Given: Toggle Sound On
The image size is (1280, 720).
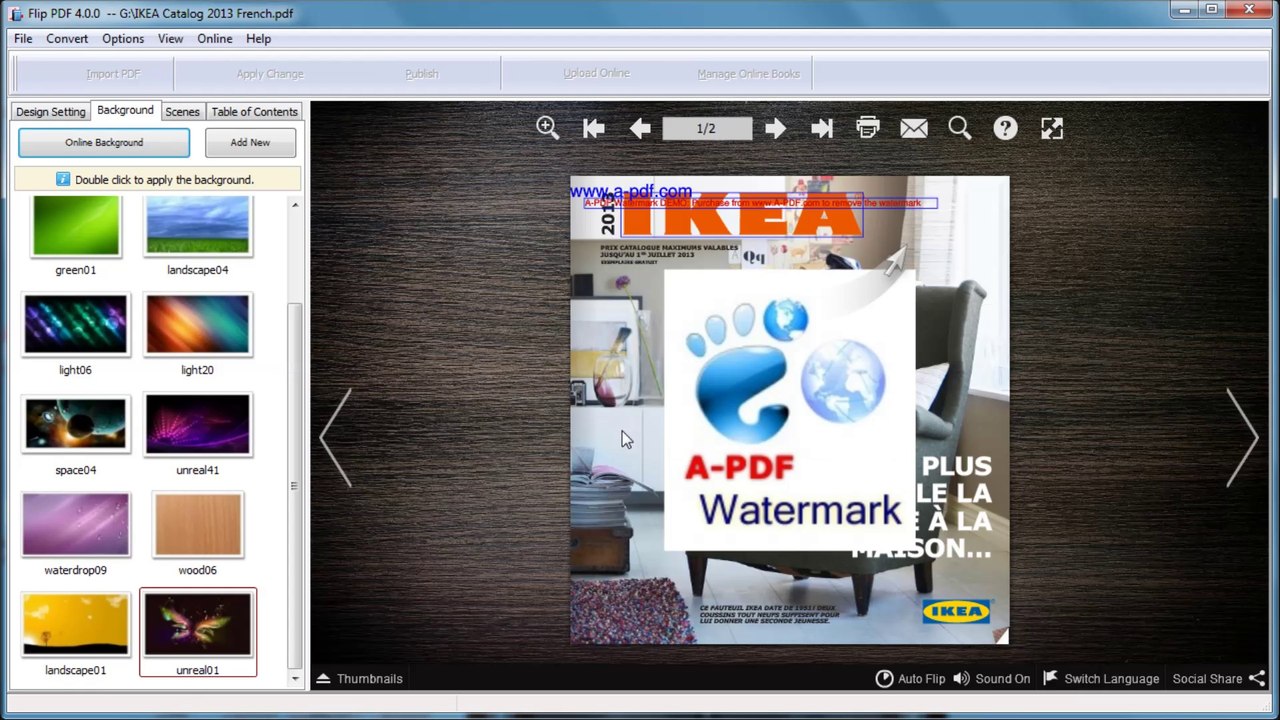Looking at the screenshot, I should coord(991,678).
